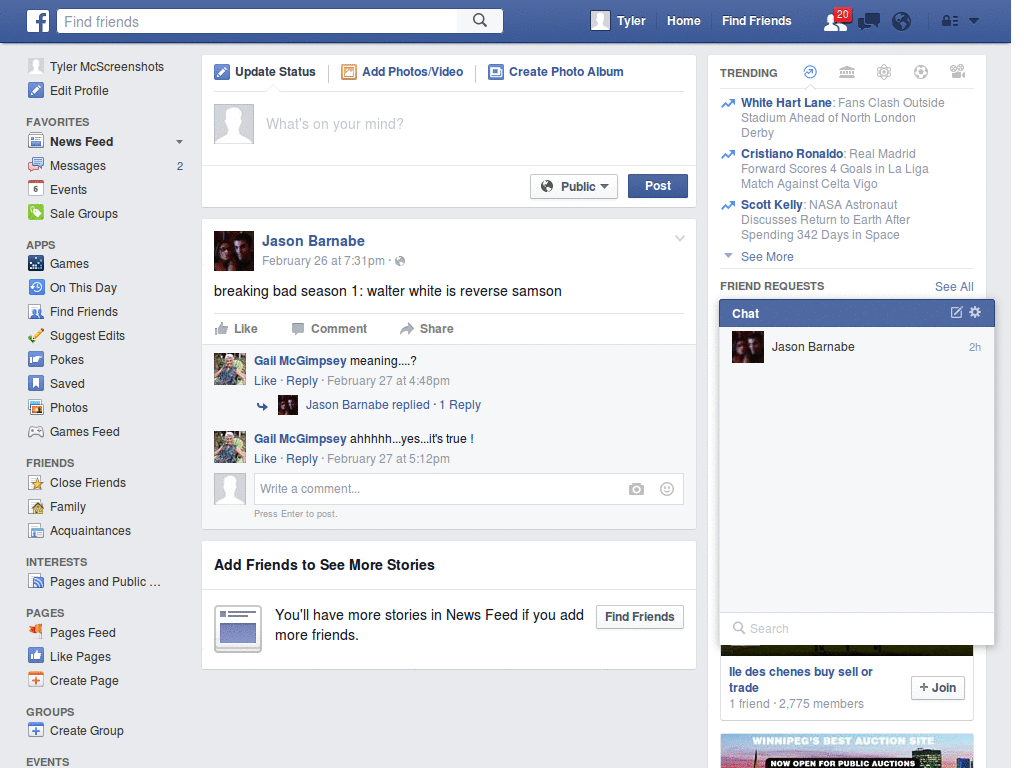Open Games app in sidebar

[58, 264]
